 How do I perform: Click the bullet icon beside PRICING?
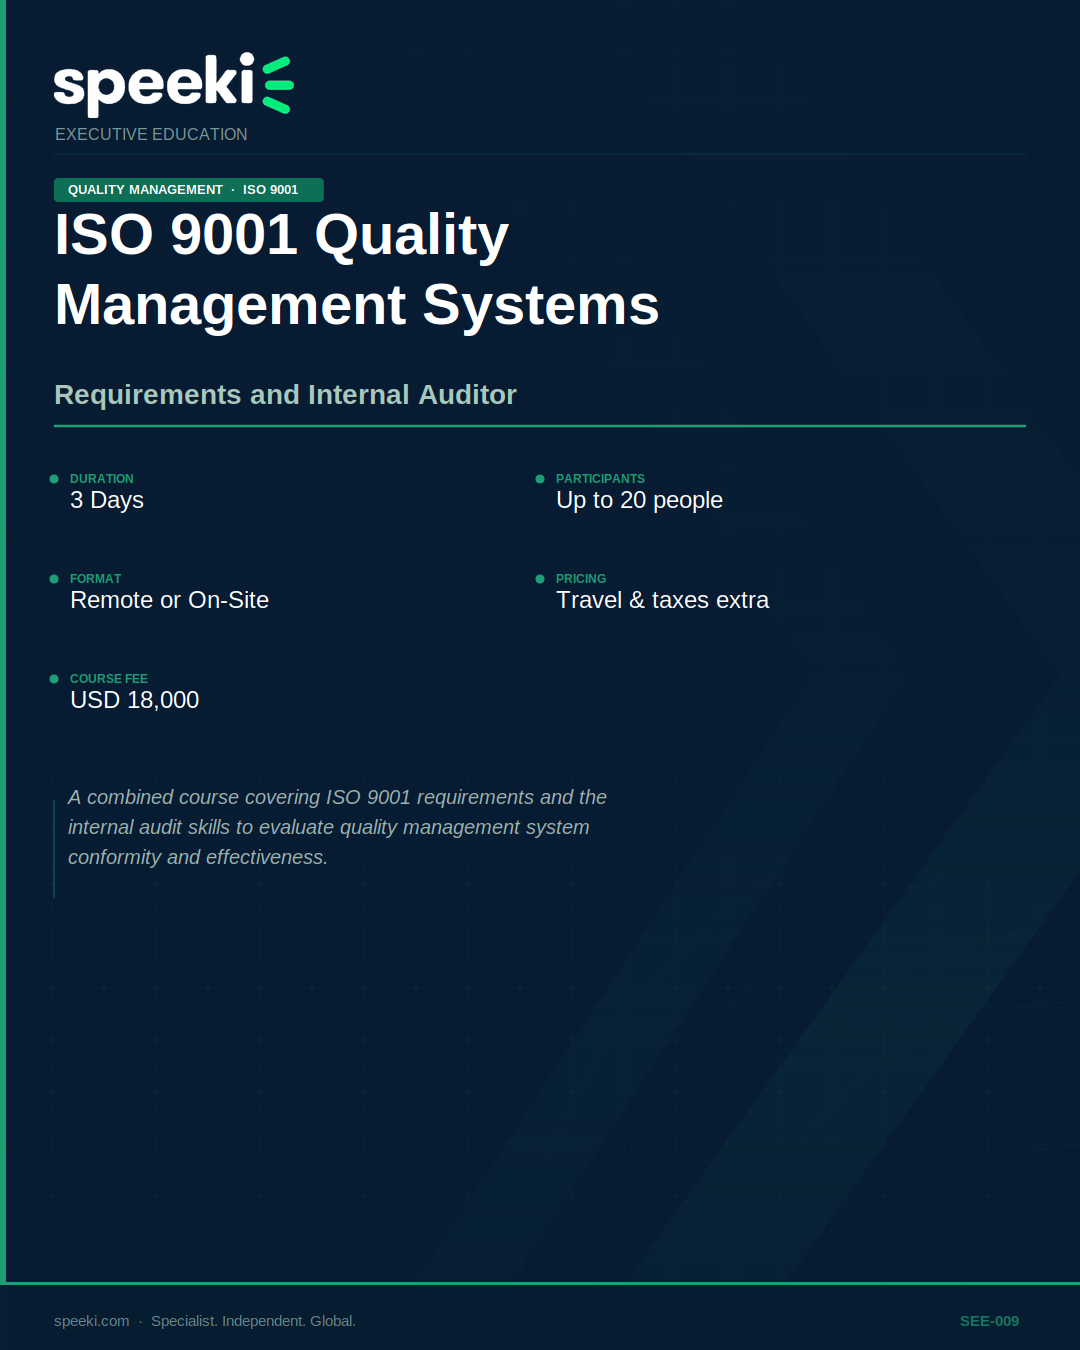pos(541,579)
